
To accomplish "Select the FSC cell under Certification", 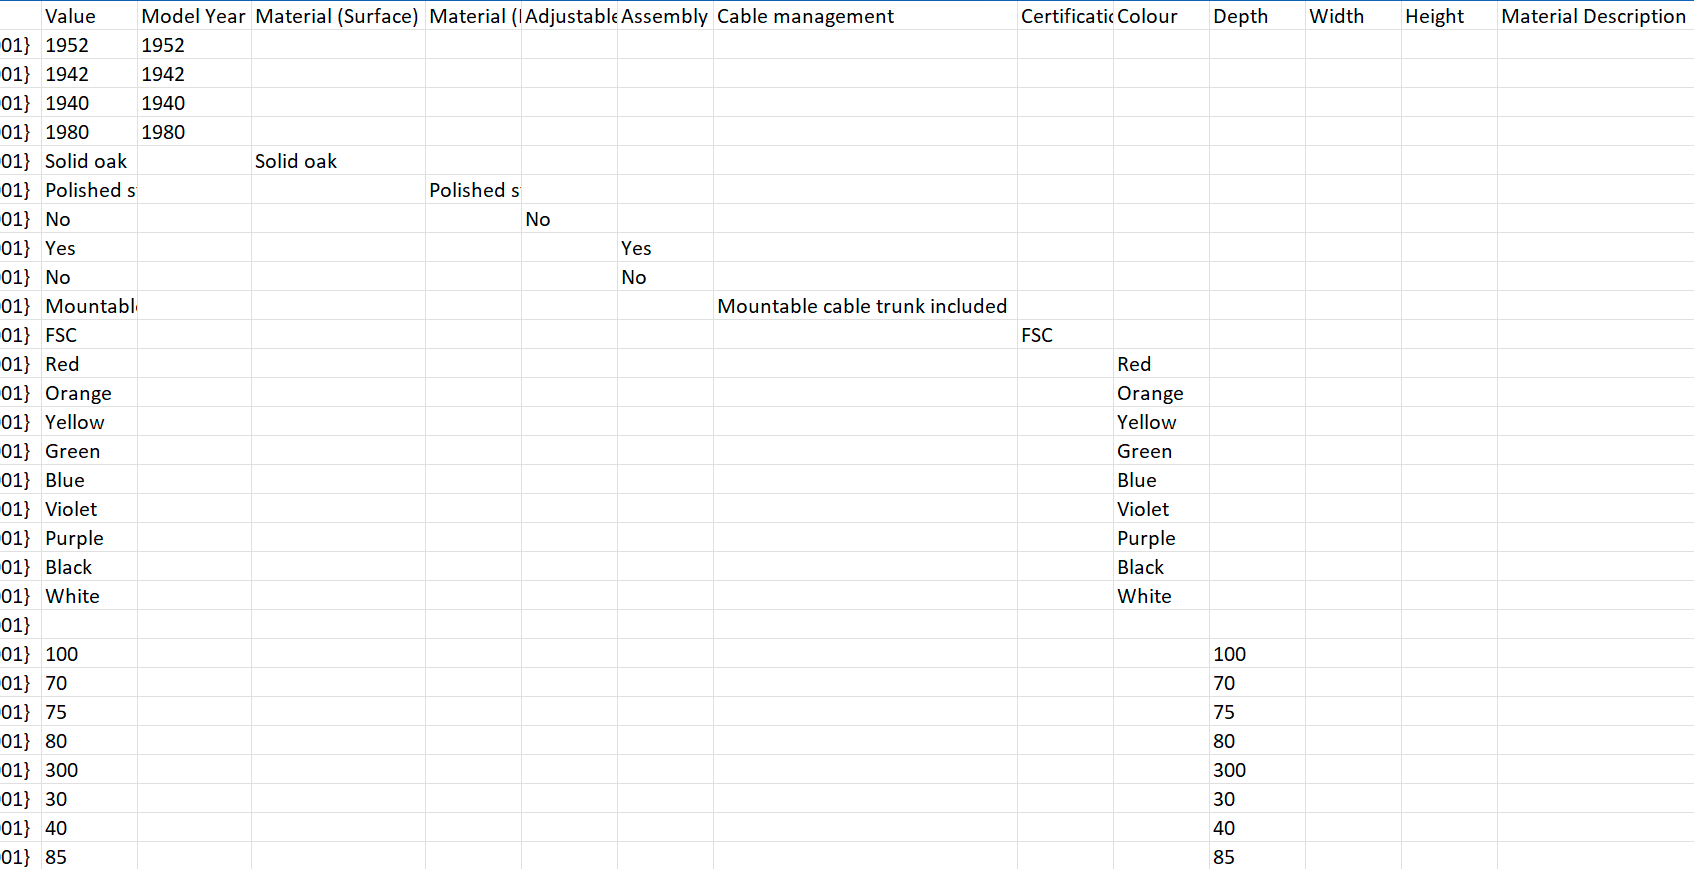I will click(x=1065, y=335).
